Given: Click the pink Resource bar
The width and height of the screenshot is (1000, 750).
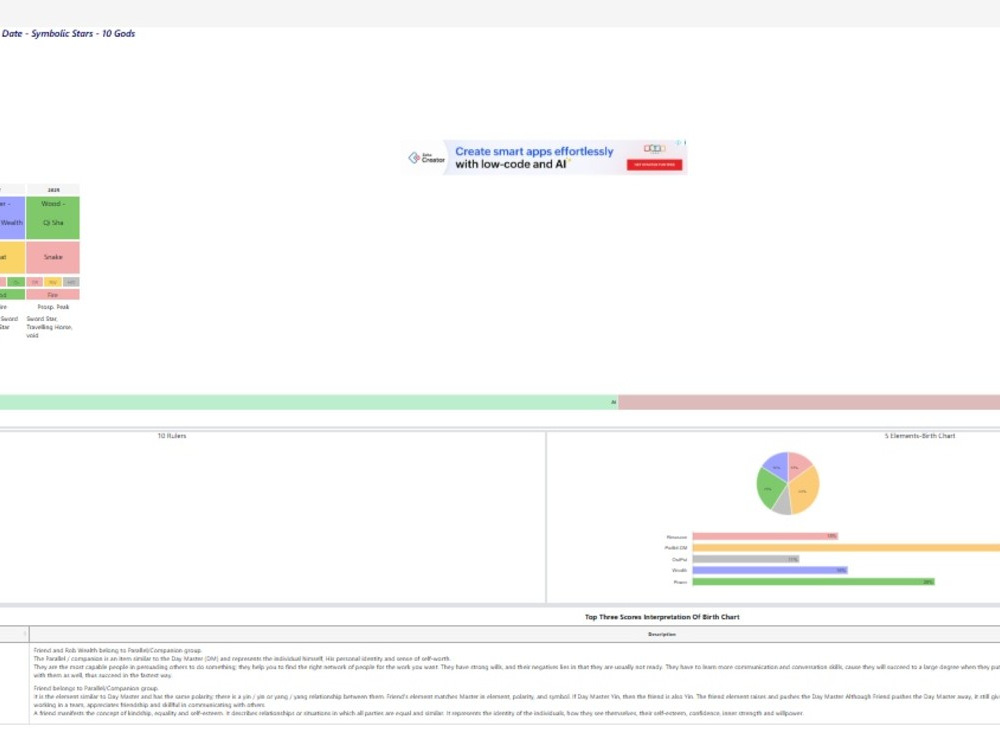Looking at the screenshot, I should pos(765,536).
